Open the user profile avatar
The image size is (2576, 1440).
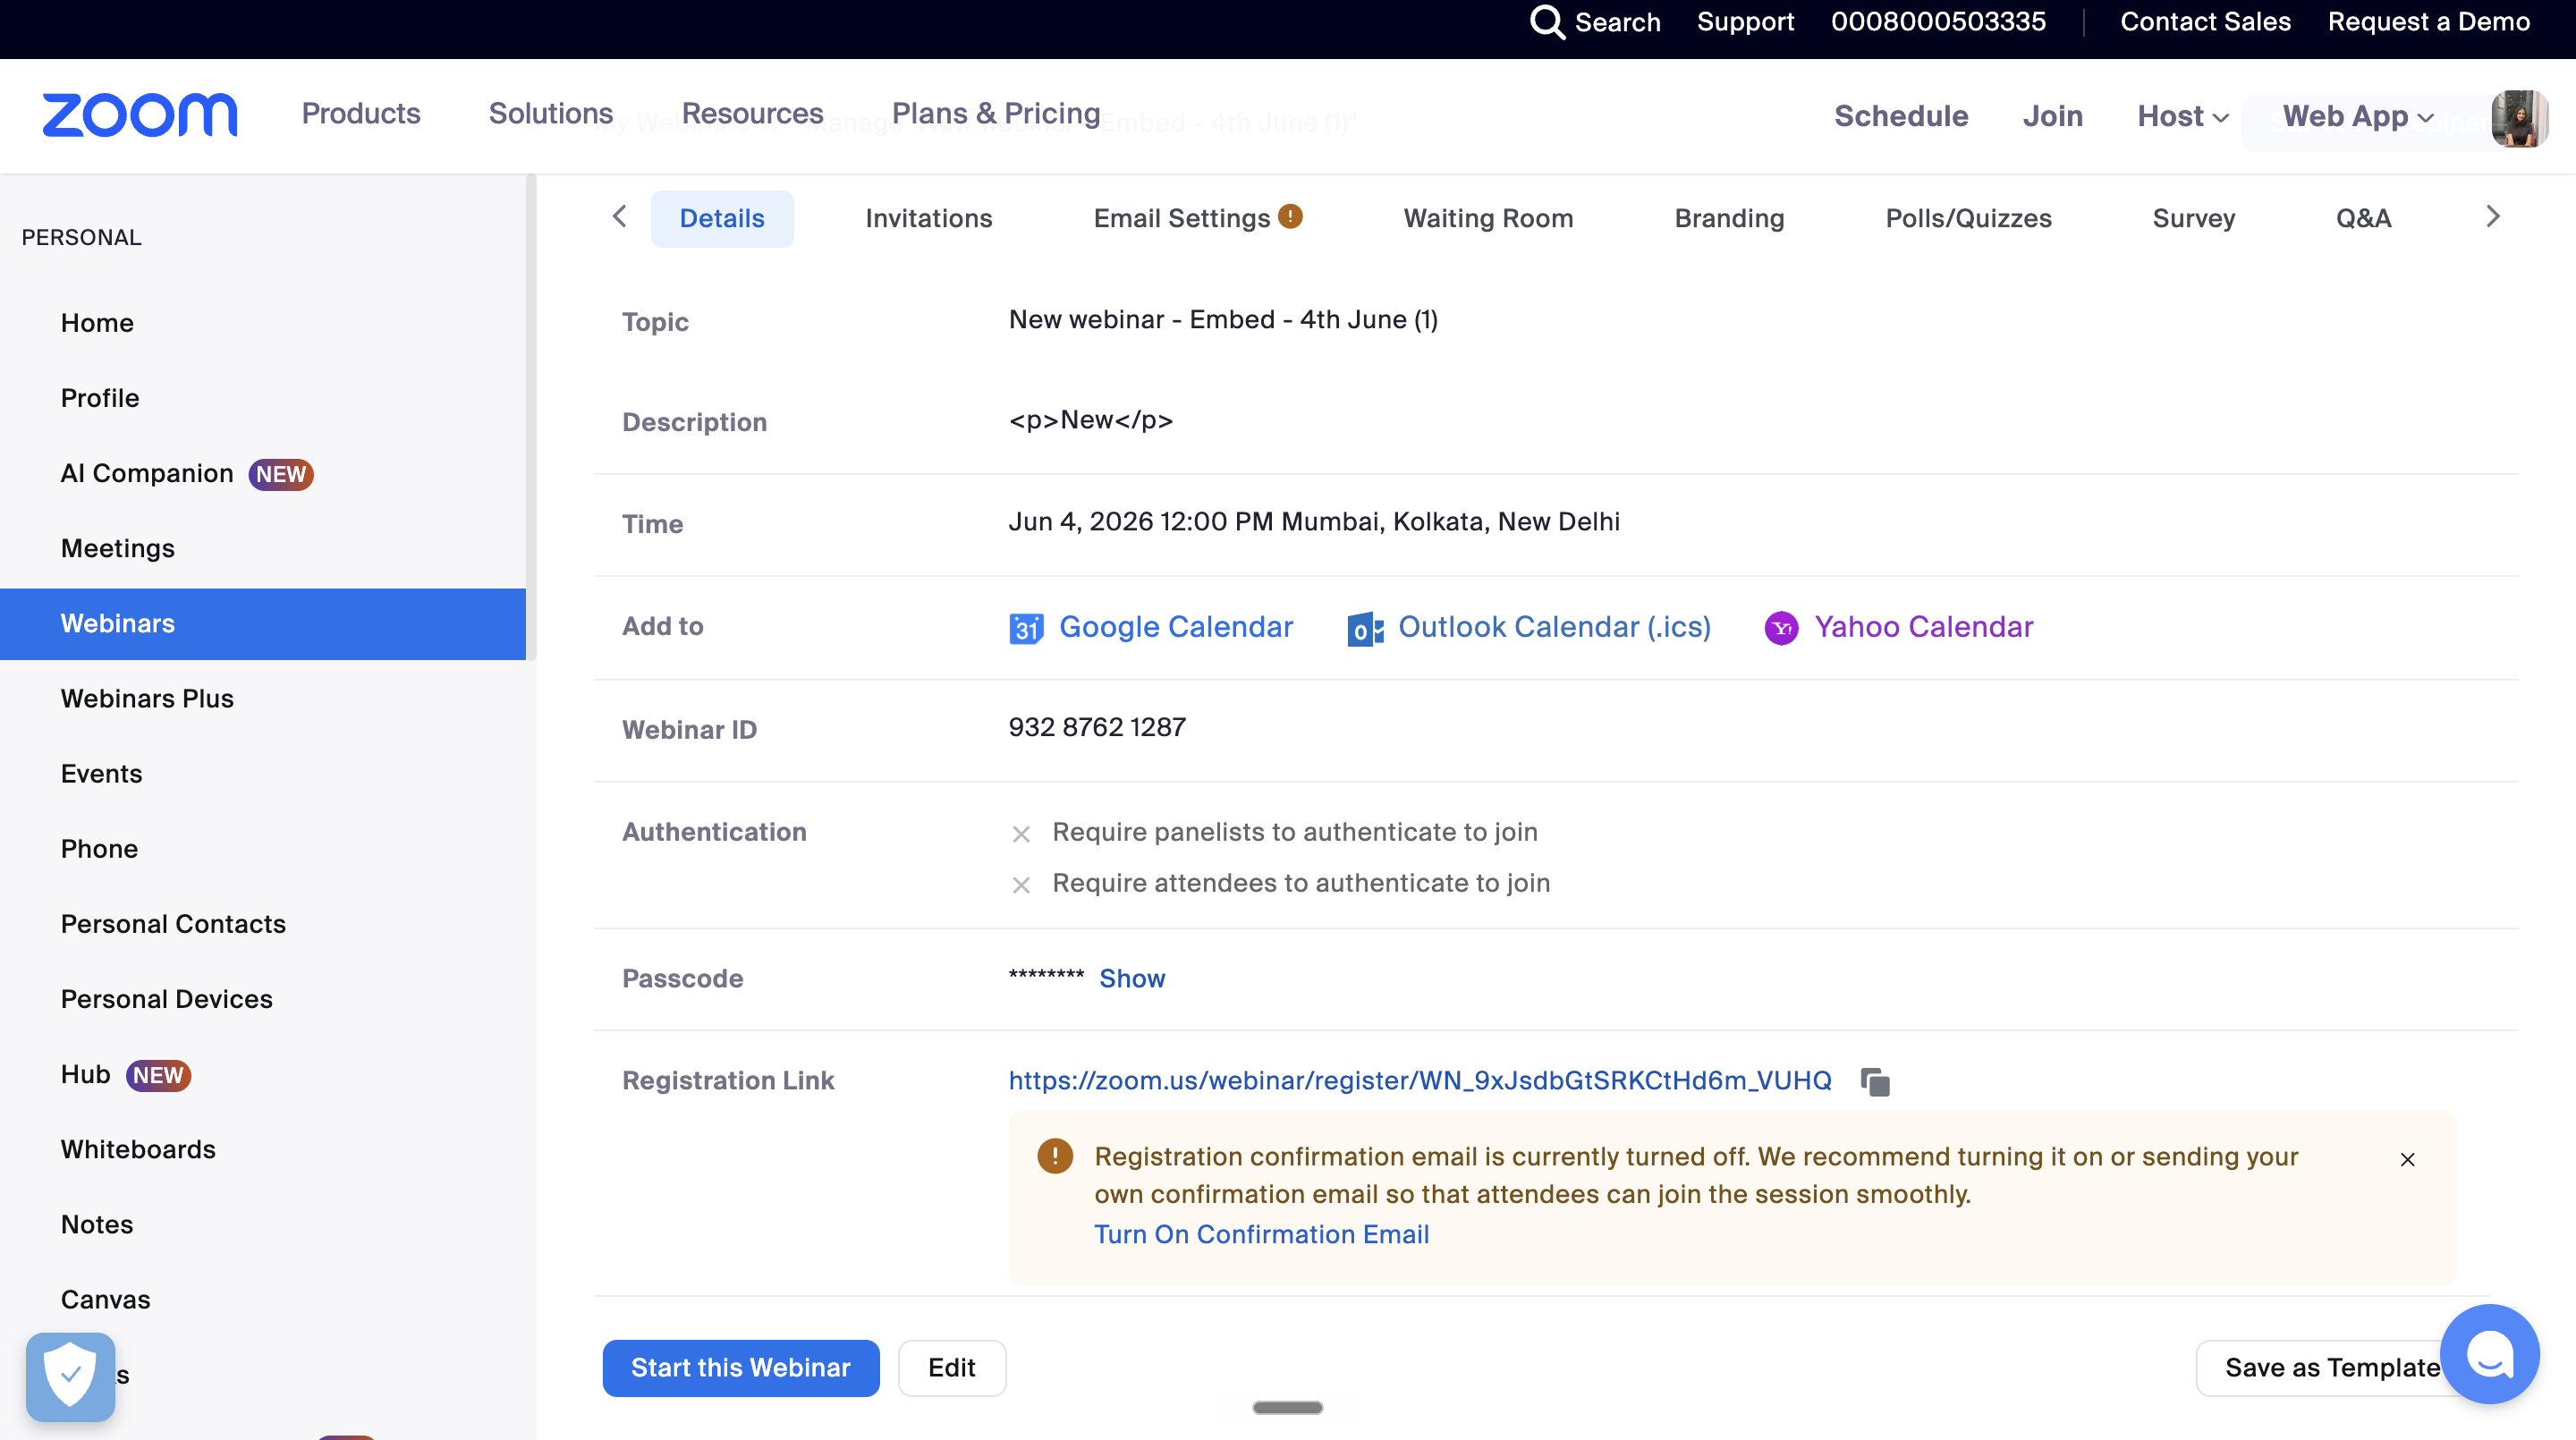click(x=2519, y=118)
